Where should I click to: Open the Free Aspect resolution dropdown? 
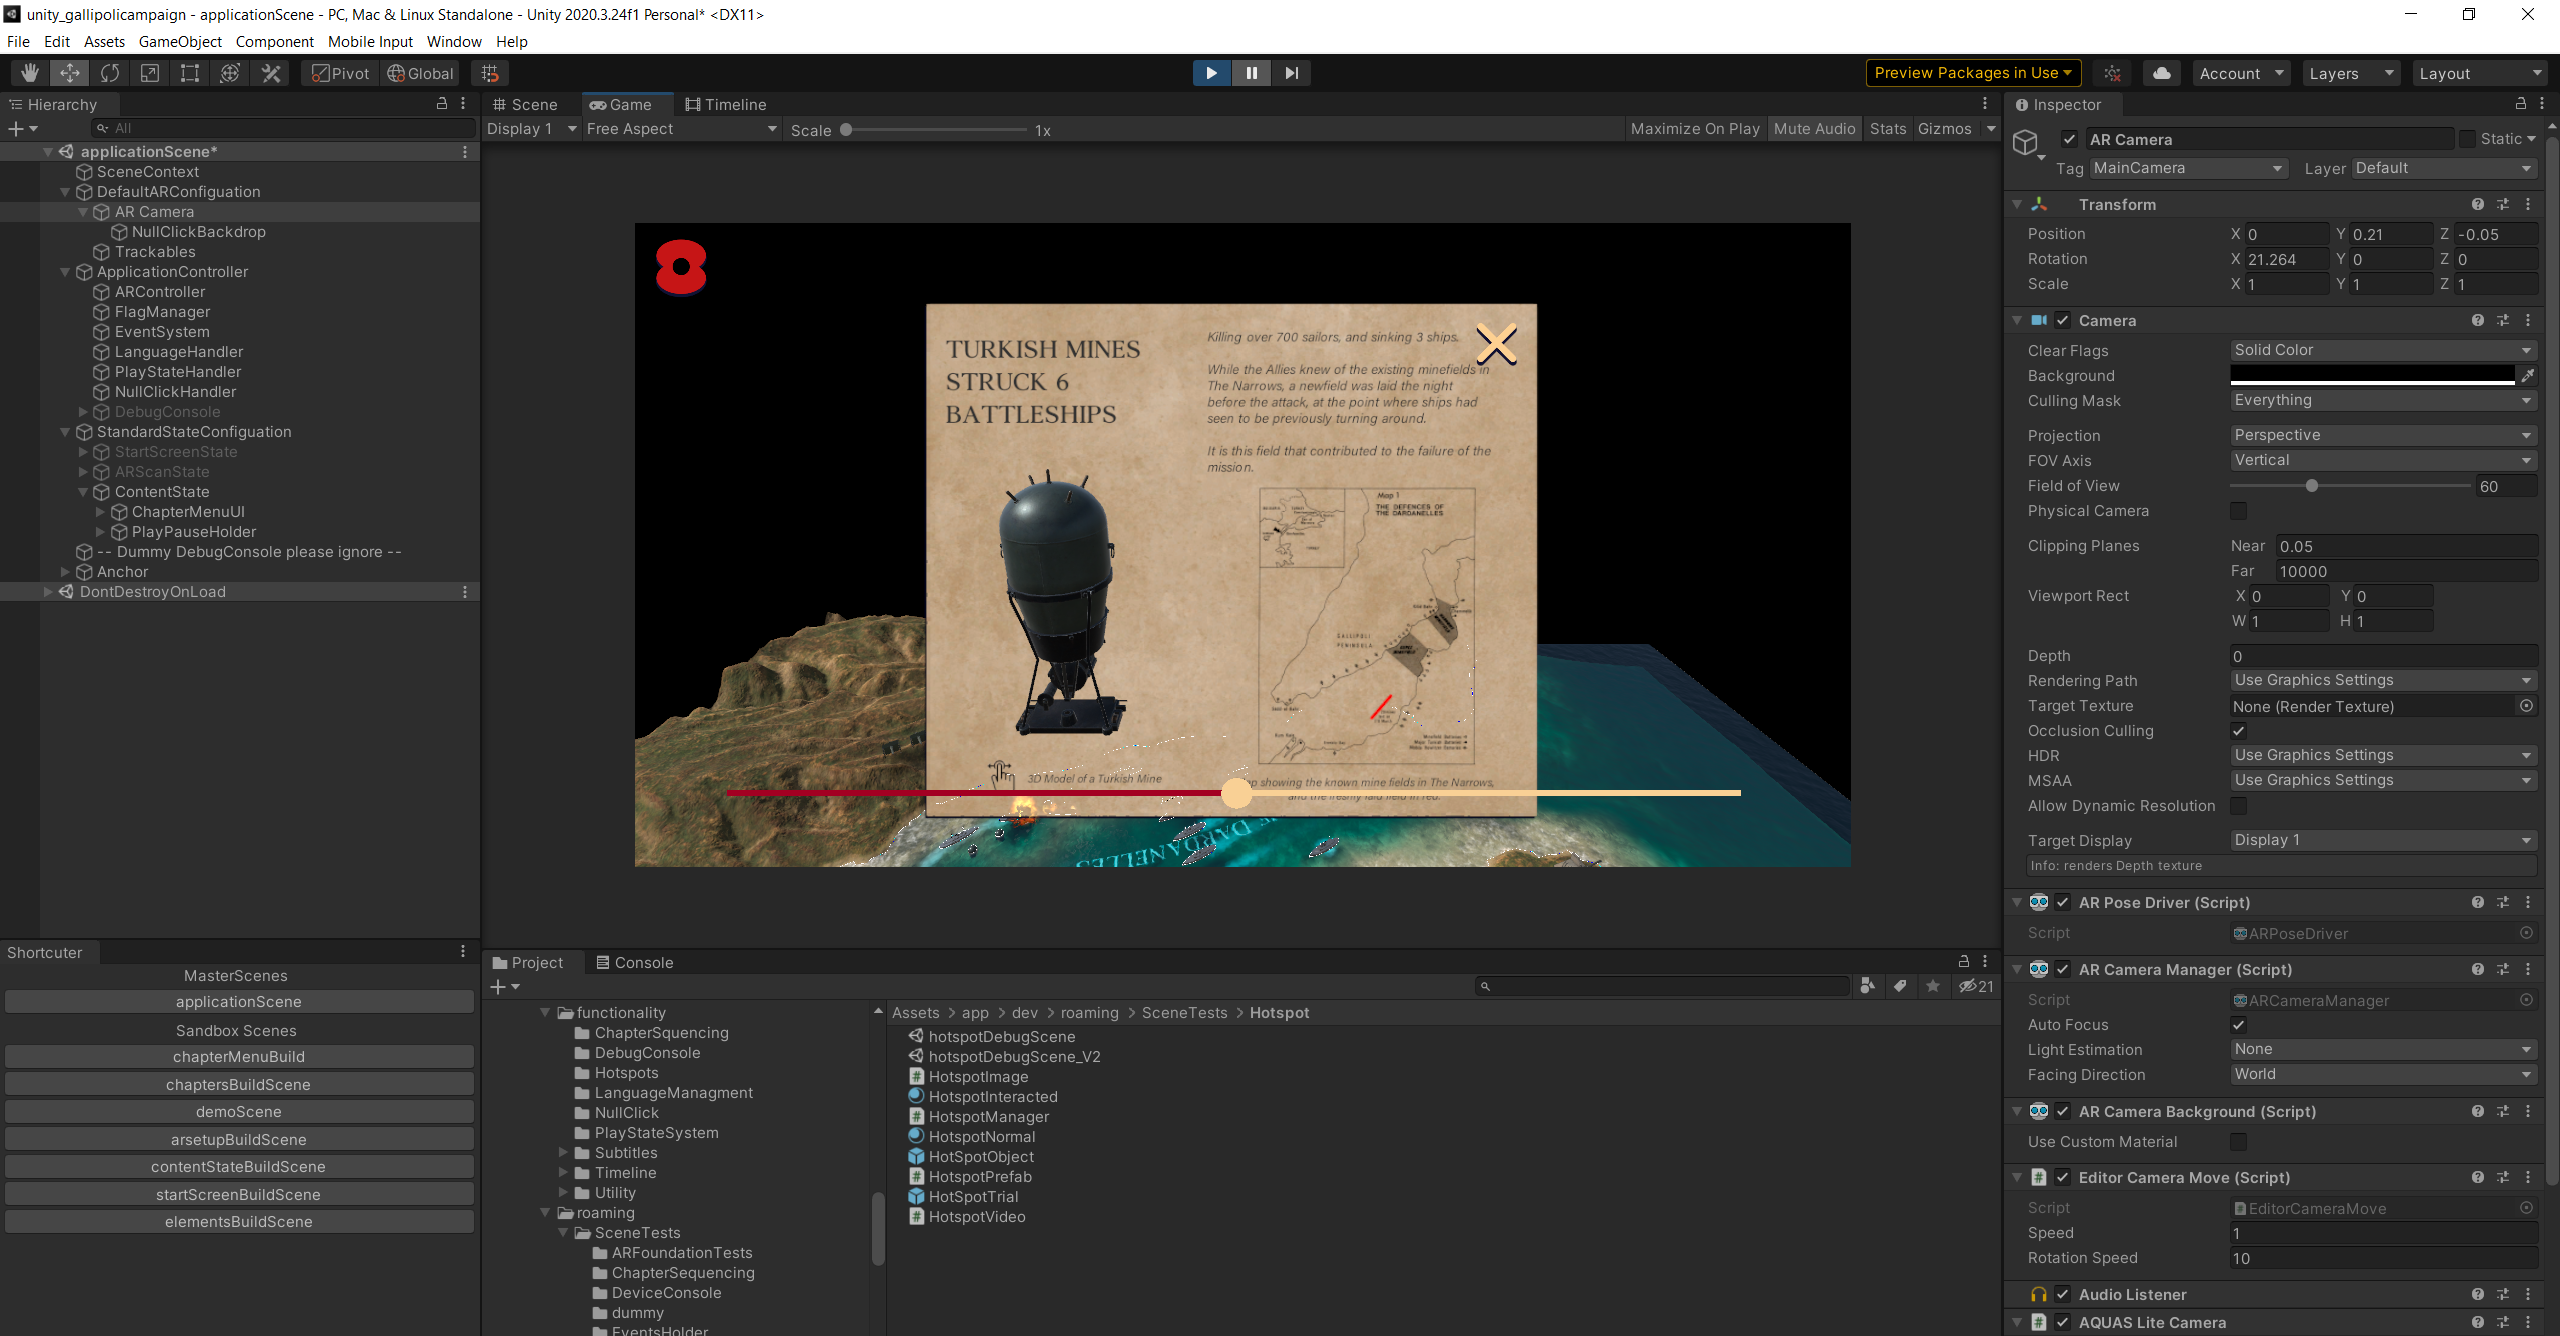pos(681,129)
